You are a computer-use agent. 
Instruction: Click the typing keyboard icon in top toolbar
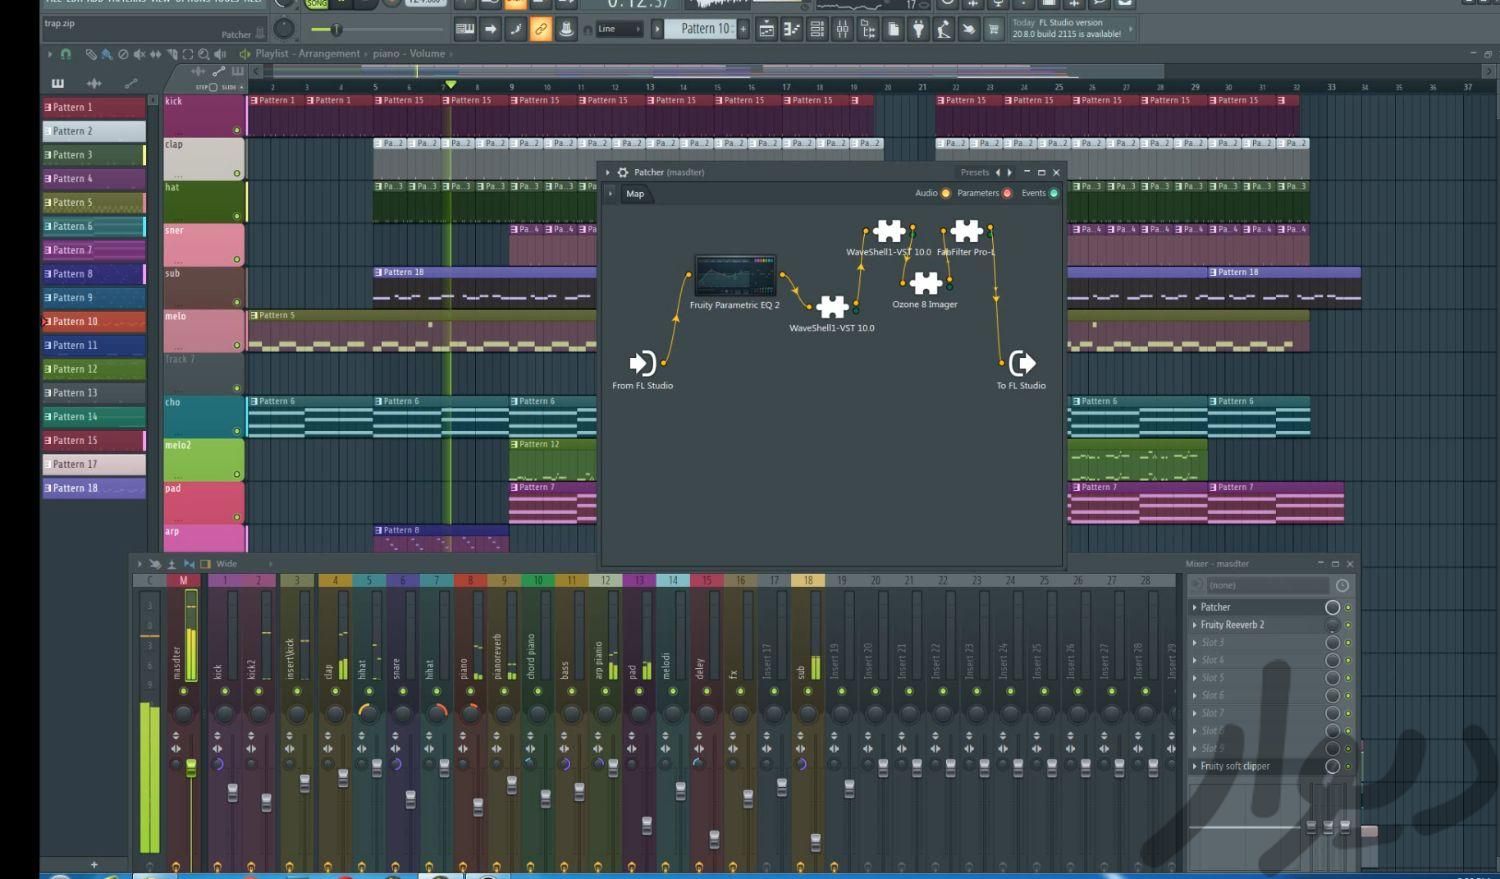pos(464,29)
